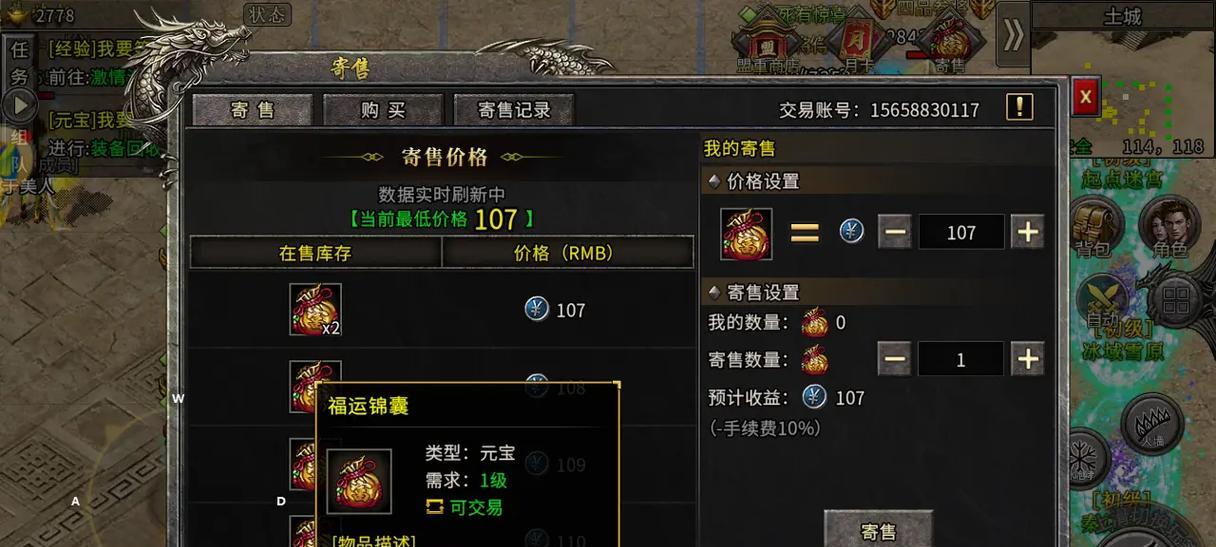Click the yellow exclamation info icon

tap(1019, 107)
